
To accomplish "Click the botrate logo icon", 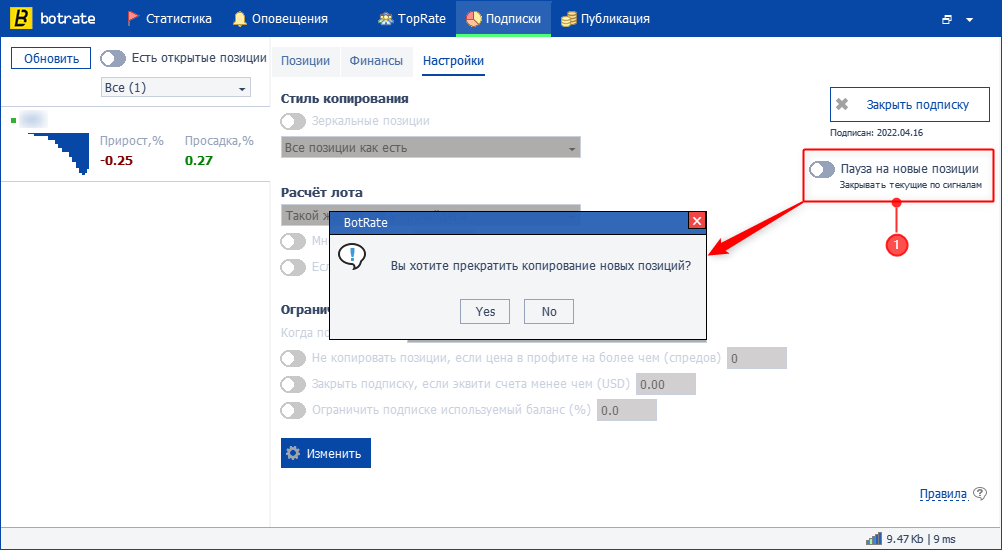I will click(23, 19).
